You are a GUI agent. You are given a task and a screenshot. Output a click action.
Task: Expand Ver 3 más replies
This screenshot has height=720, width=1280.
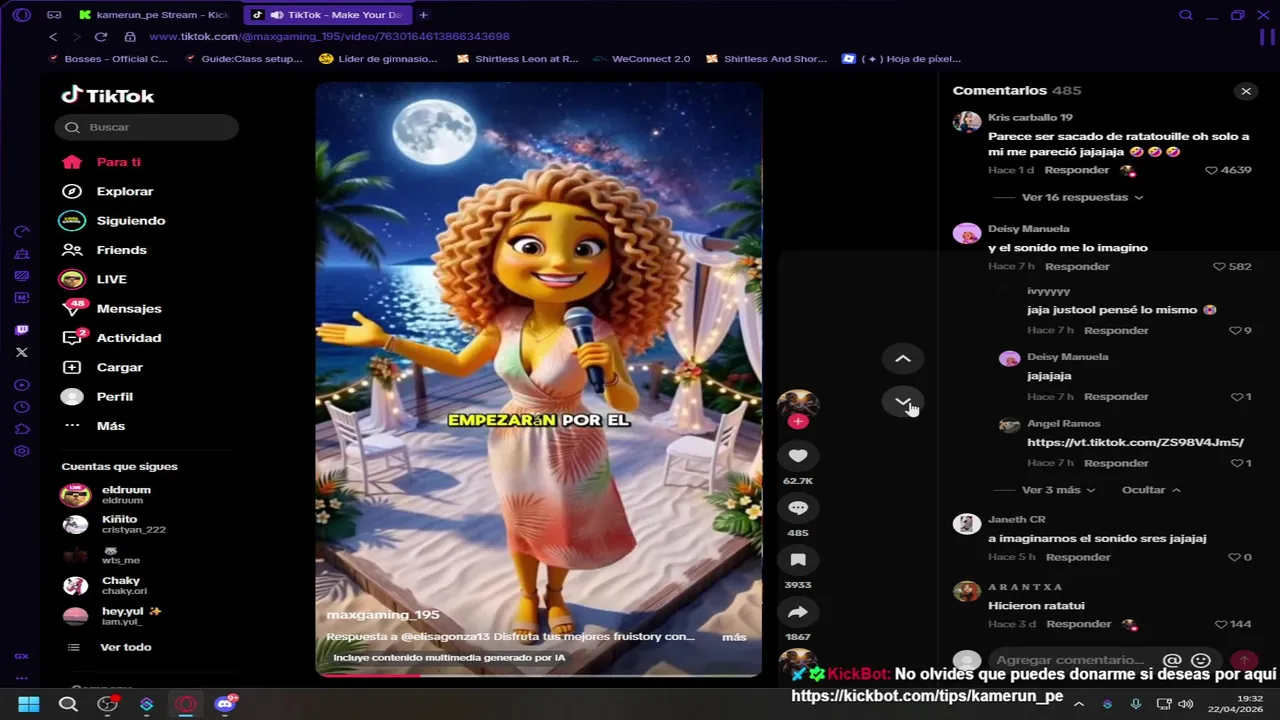[x=1058, y=490]
